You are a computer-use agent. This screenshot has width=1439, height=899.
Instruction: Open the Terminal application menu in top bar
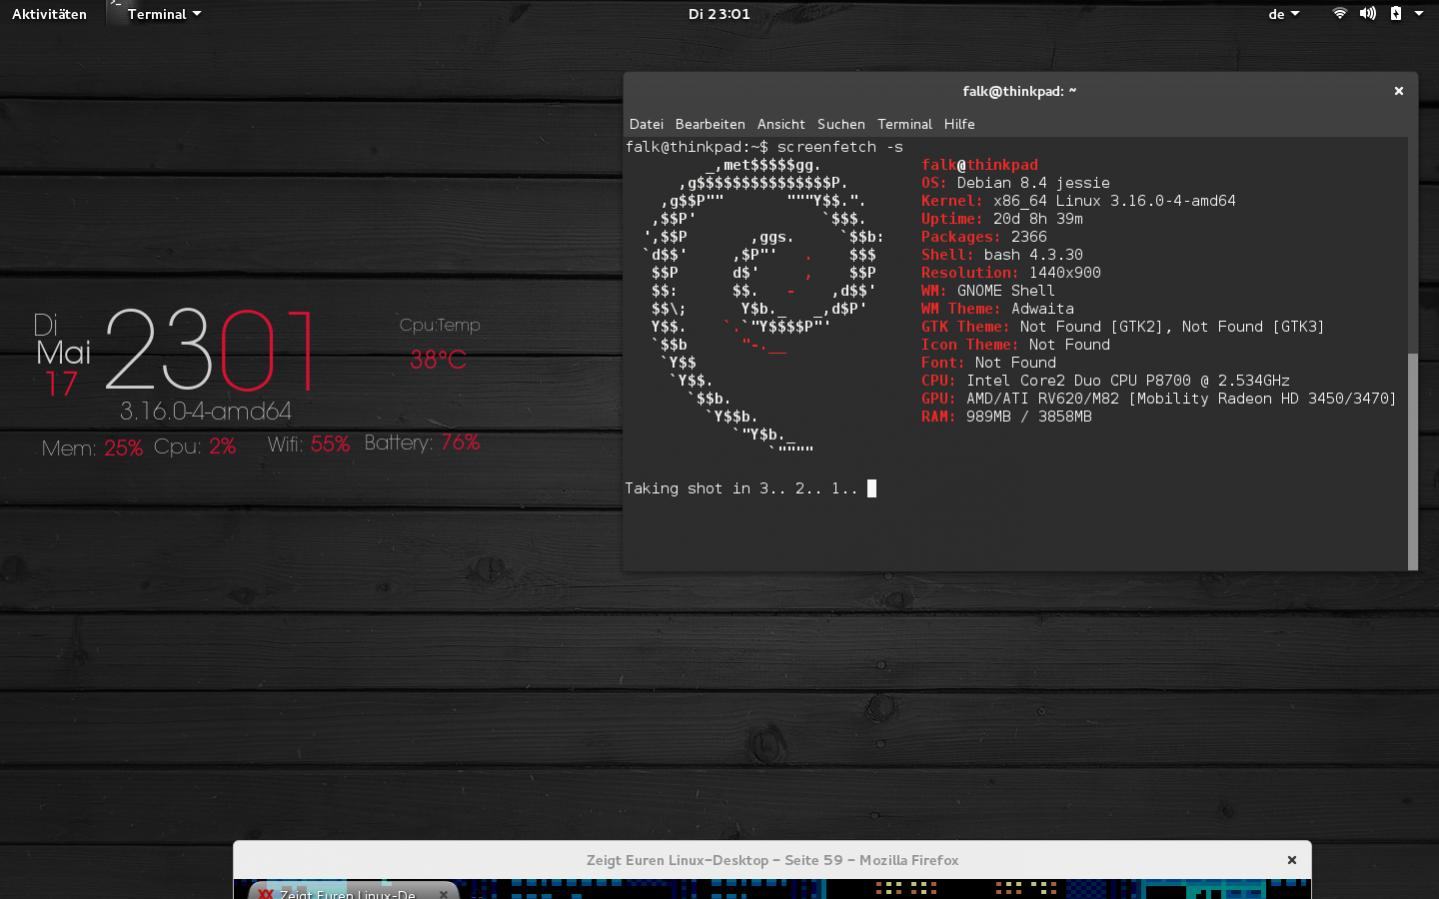pos(164,14)
